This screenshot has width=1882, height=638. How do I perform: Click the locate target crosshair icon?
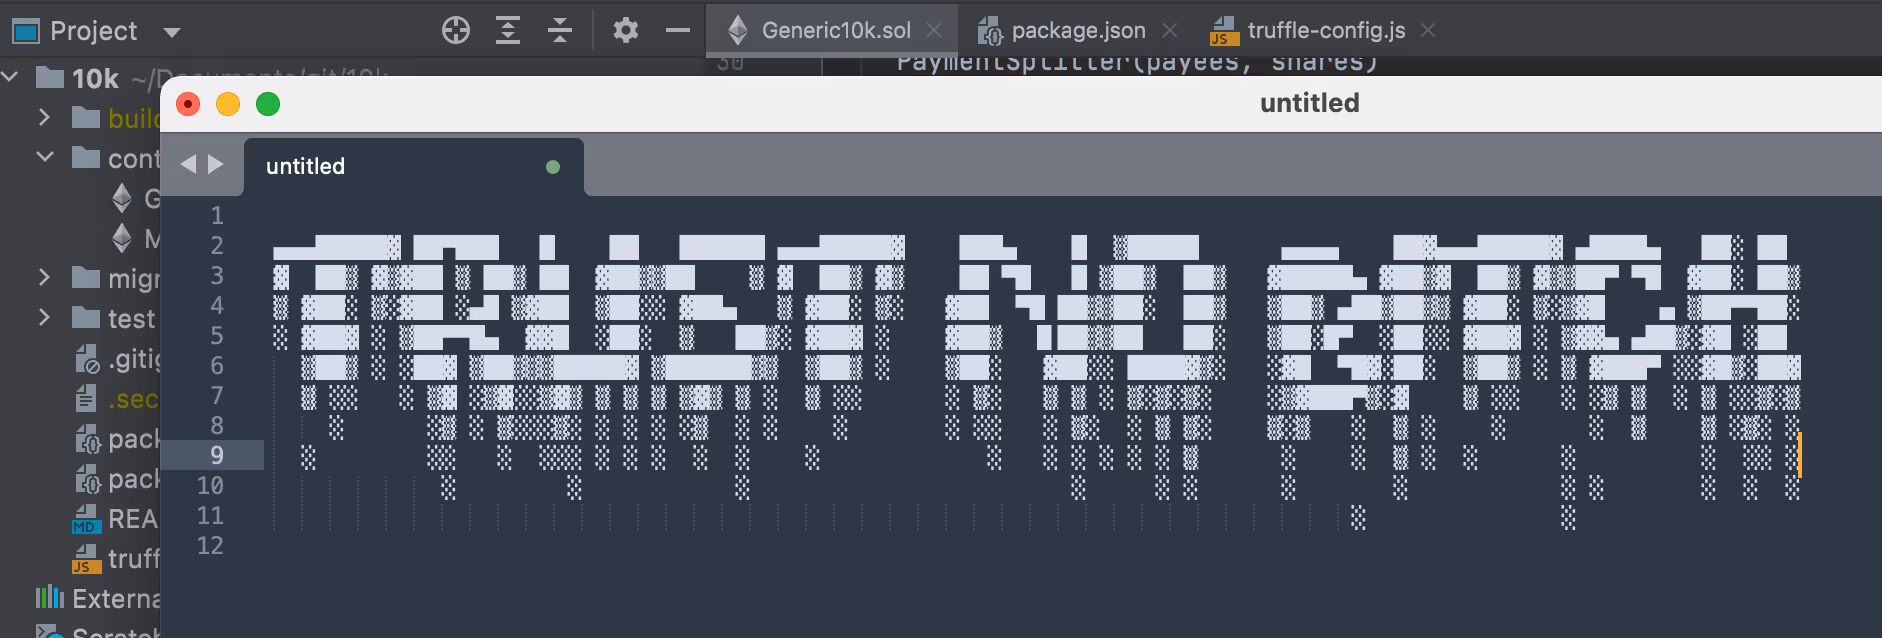coord(456,31)
